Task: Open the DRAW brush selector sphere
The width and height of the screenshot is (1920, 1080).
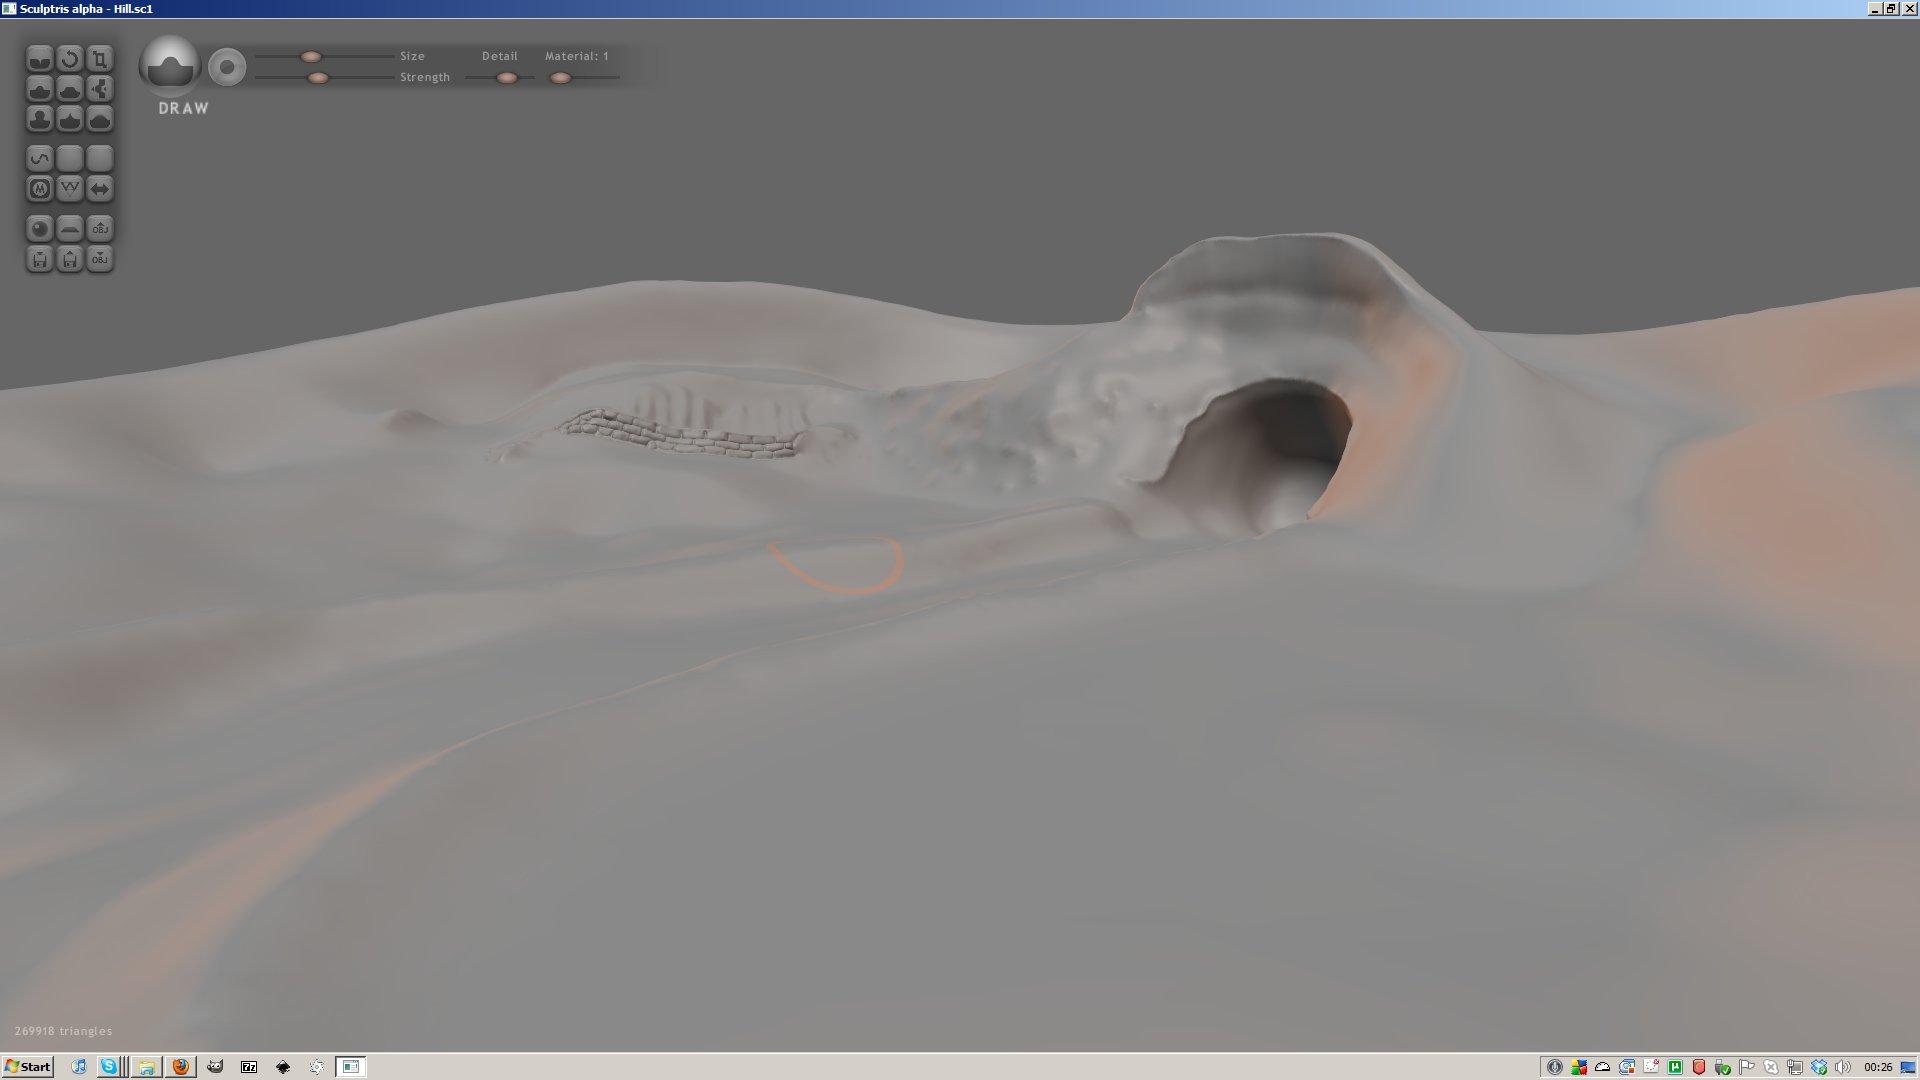Action: click(170, 66)
